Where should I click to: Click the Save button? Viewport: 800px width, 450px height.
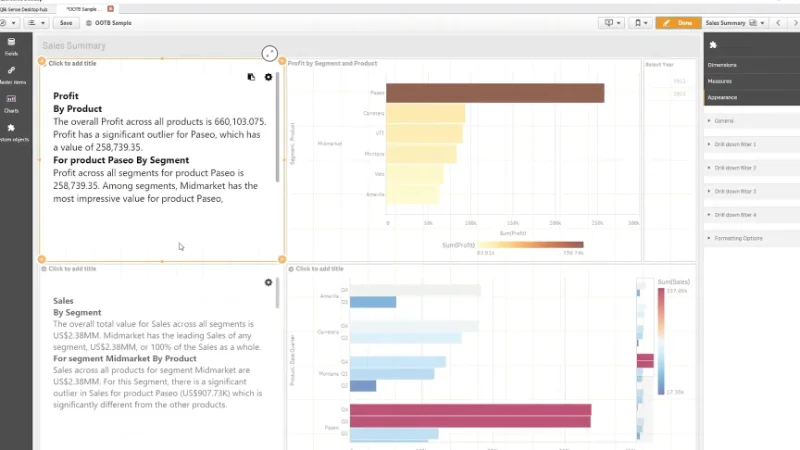66,23
